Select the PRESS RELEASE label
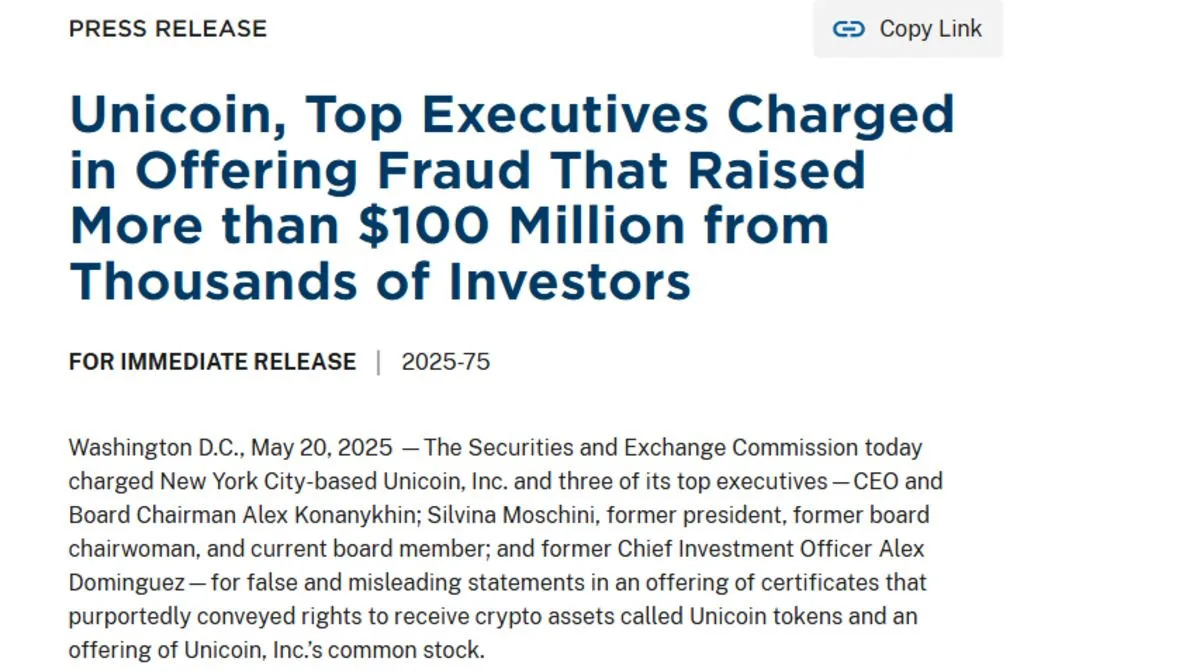 (168, 29)
